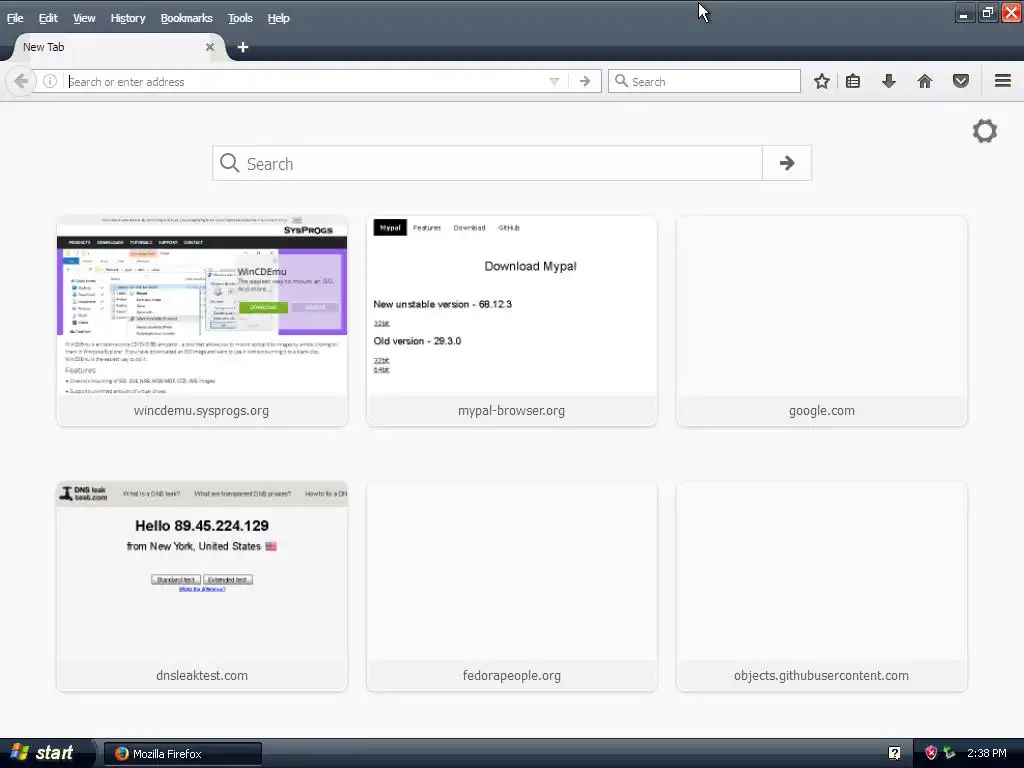
Task: Click the red shield security tray icon
Action: click(931, 753)
